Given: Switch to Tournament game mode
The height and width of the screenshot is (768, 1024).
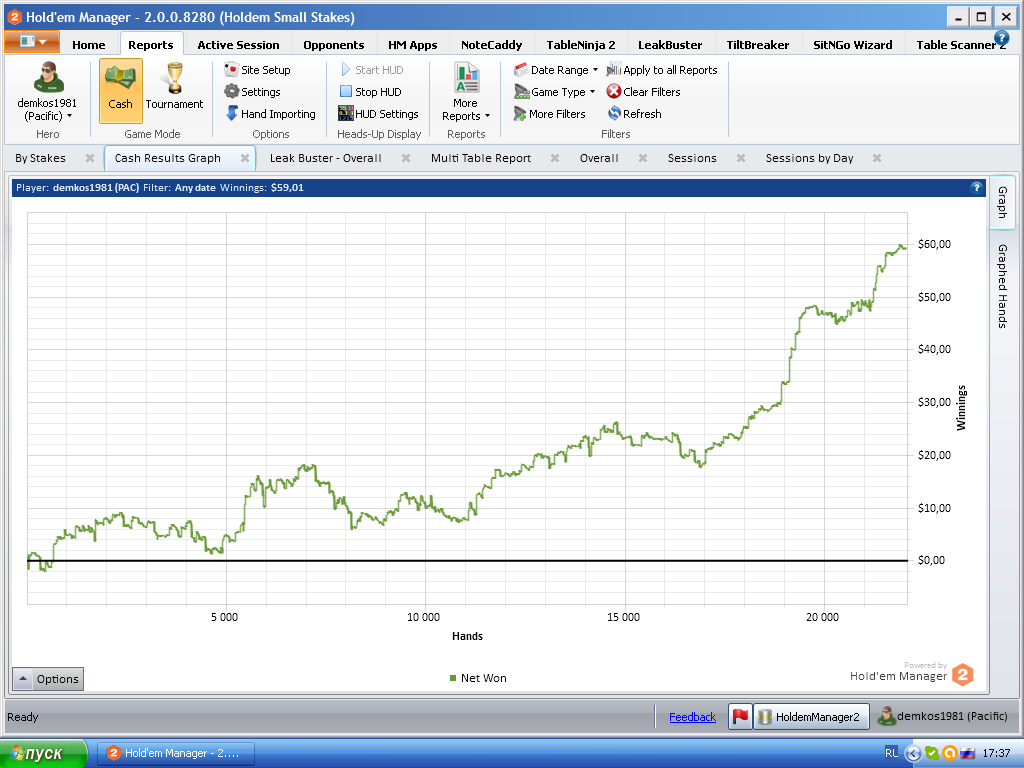Looking at the screenshot, I should [174, 86].
